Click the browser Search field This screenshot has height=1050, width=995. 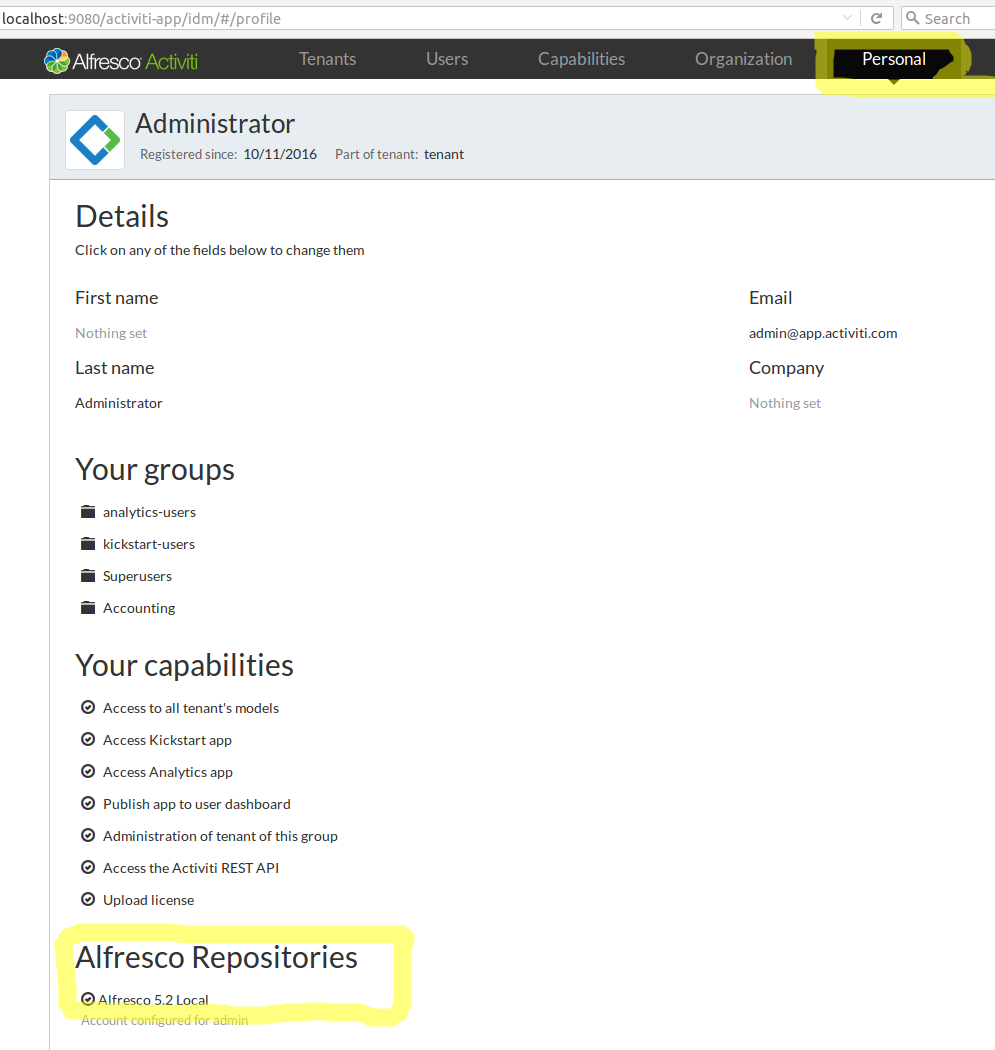(951, 18)
